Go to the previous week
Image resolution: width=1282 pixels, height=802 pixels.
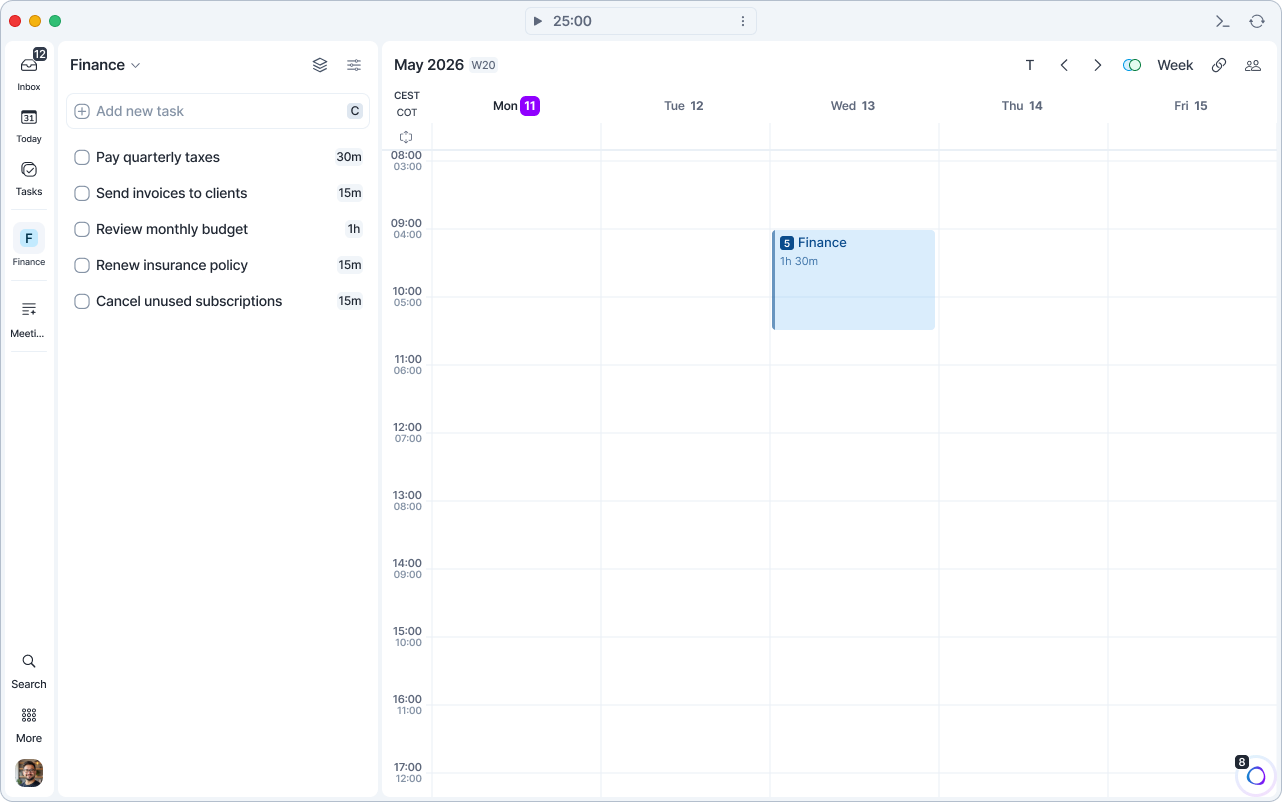(x=1064, y=65)
